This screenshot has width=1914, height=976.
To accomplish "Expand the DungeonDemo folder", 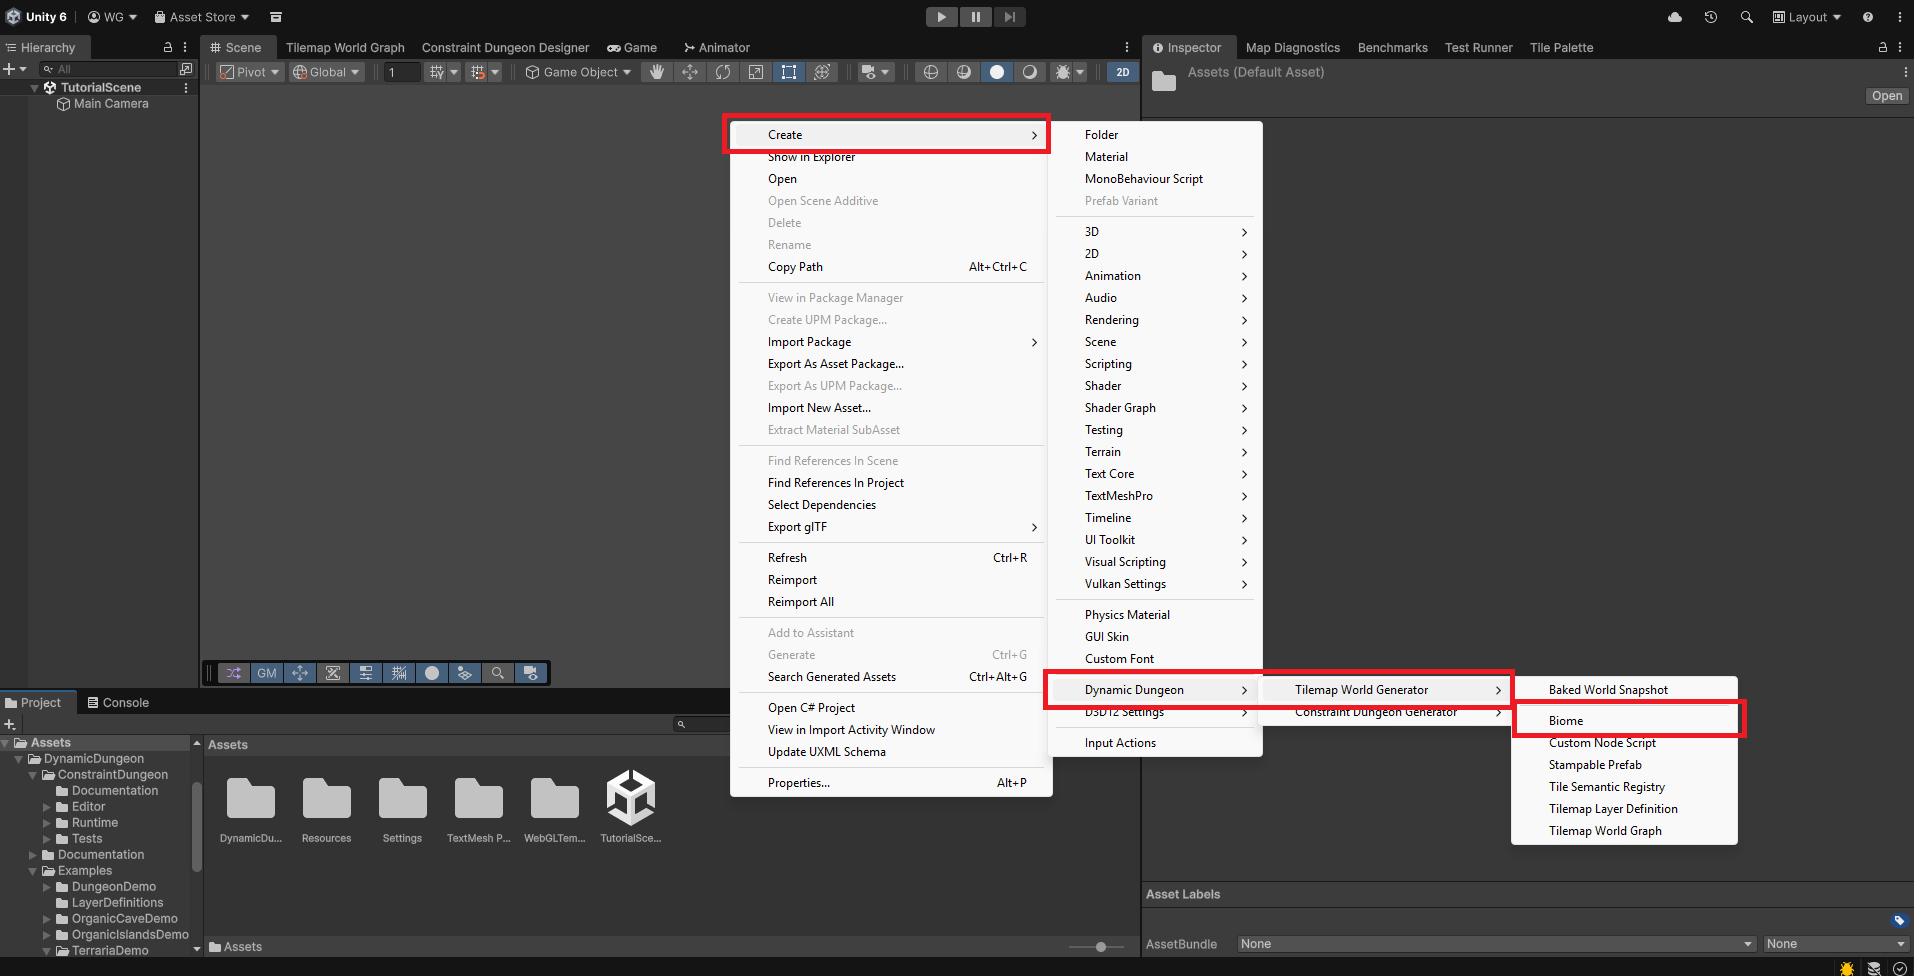I will click(47, 887).
